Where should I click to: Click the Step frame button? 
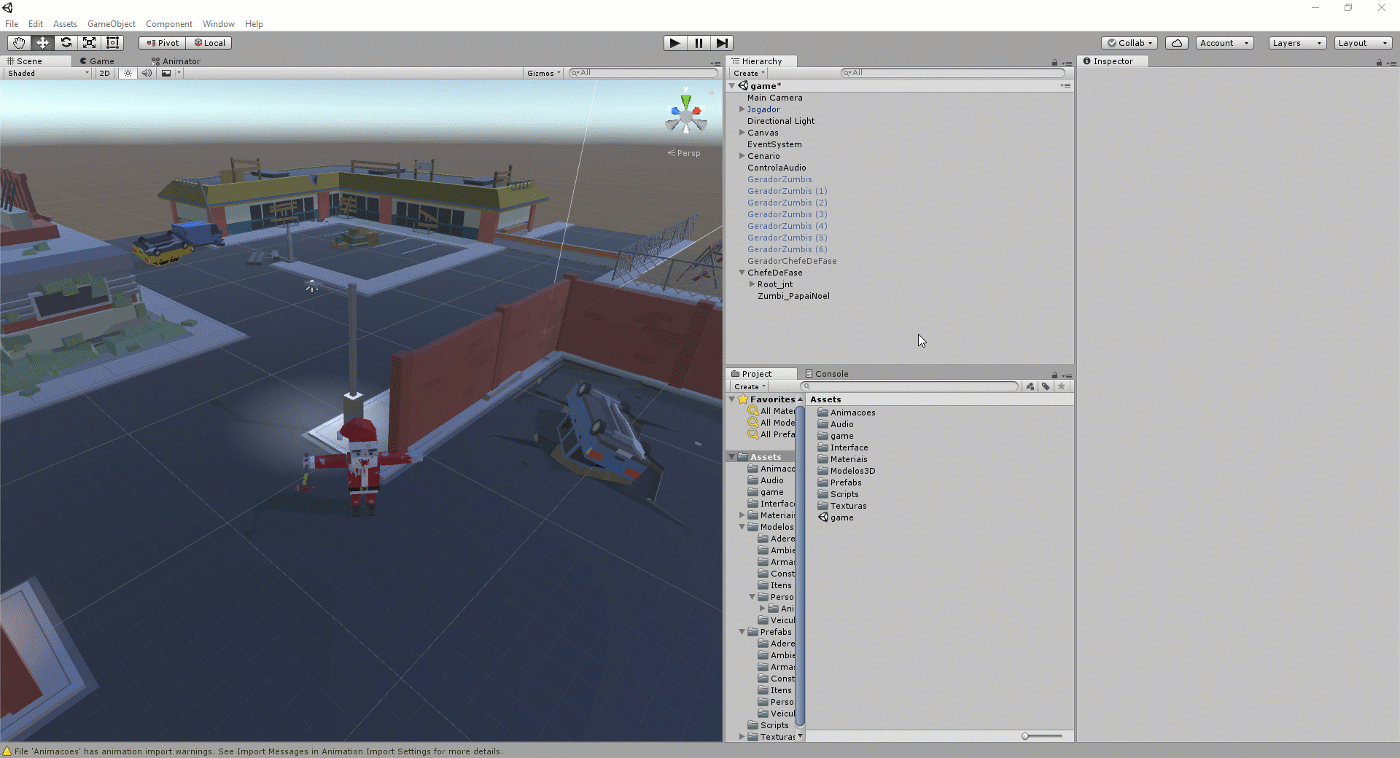click(722, 43)
